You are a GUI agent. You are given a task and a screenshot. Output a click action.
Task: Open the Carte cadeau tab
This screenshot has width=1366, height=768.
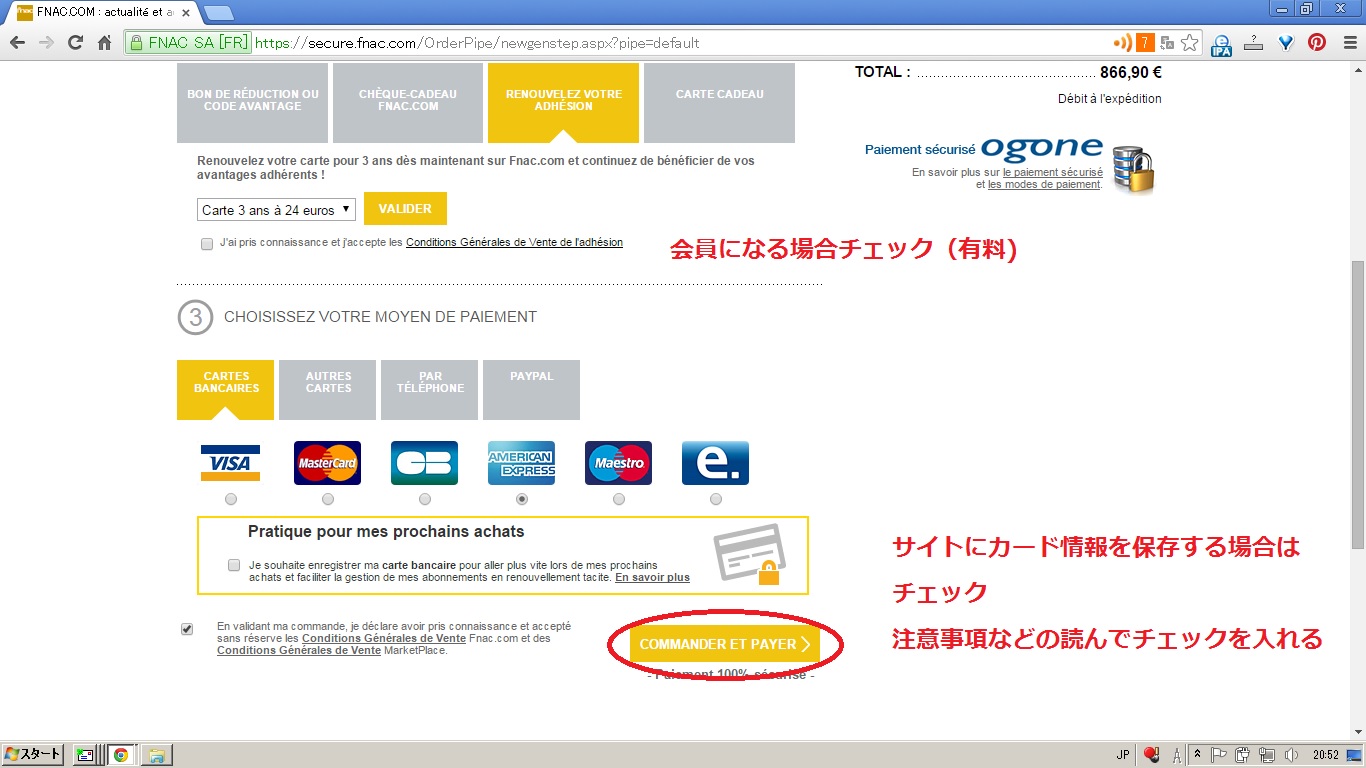[x=720, y=102]
